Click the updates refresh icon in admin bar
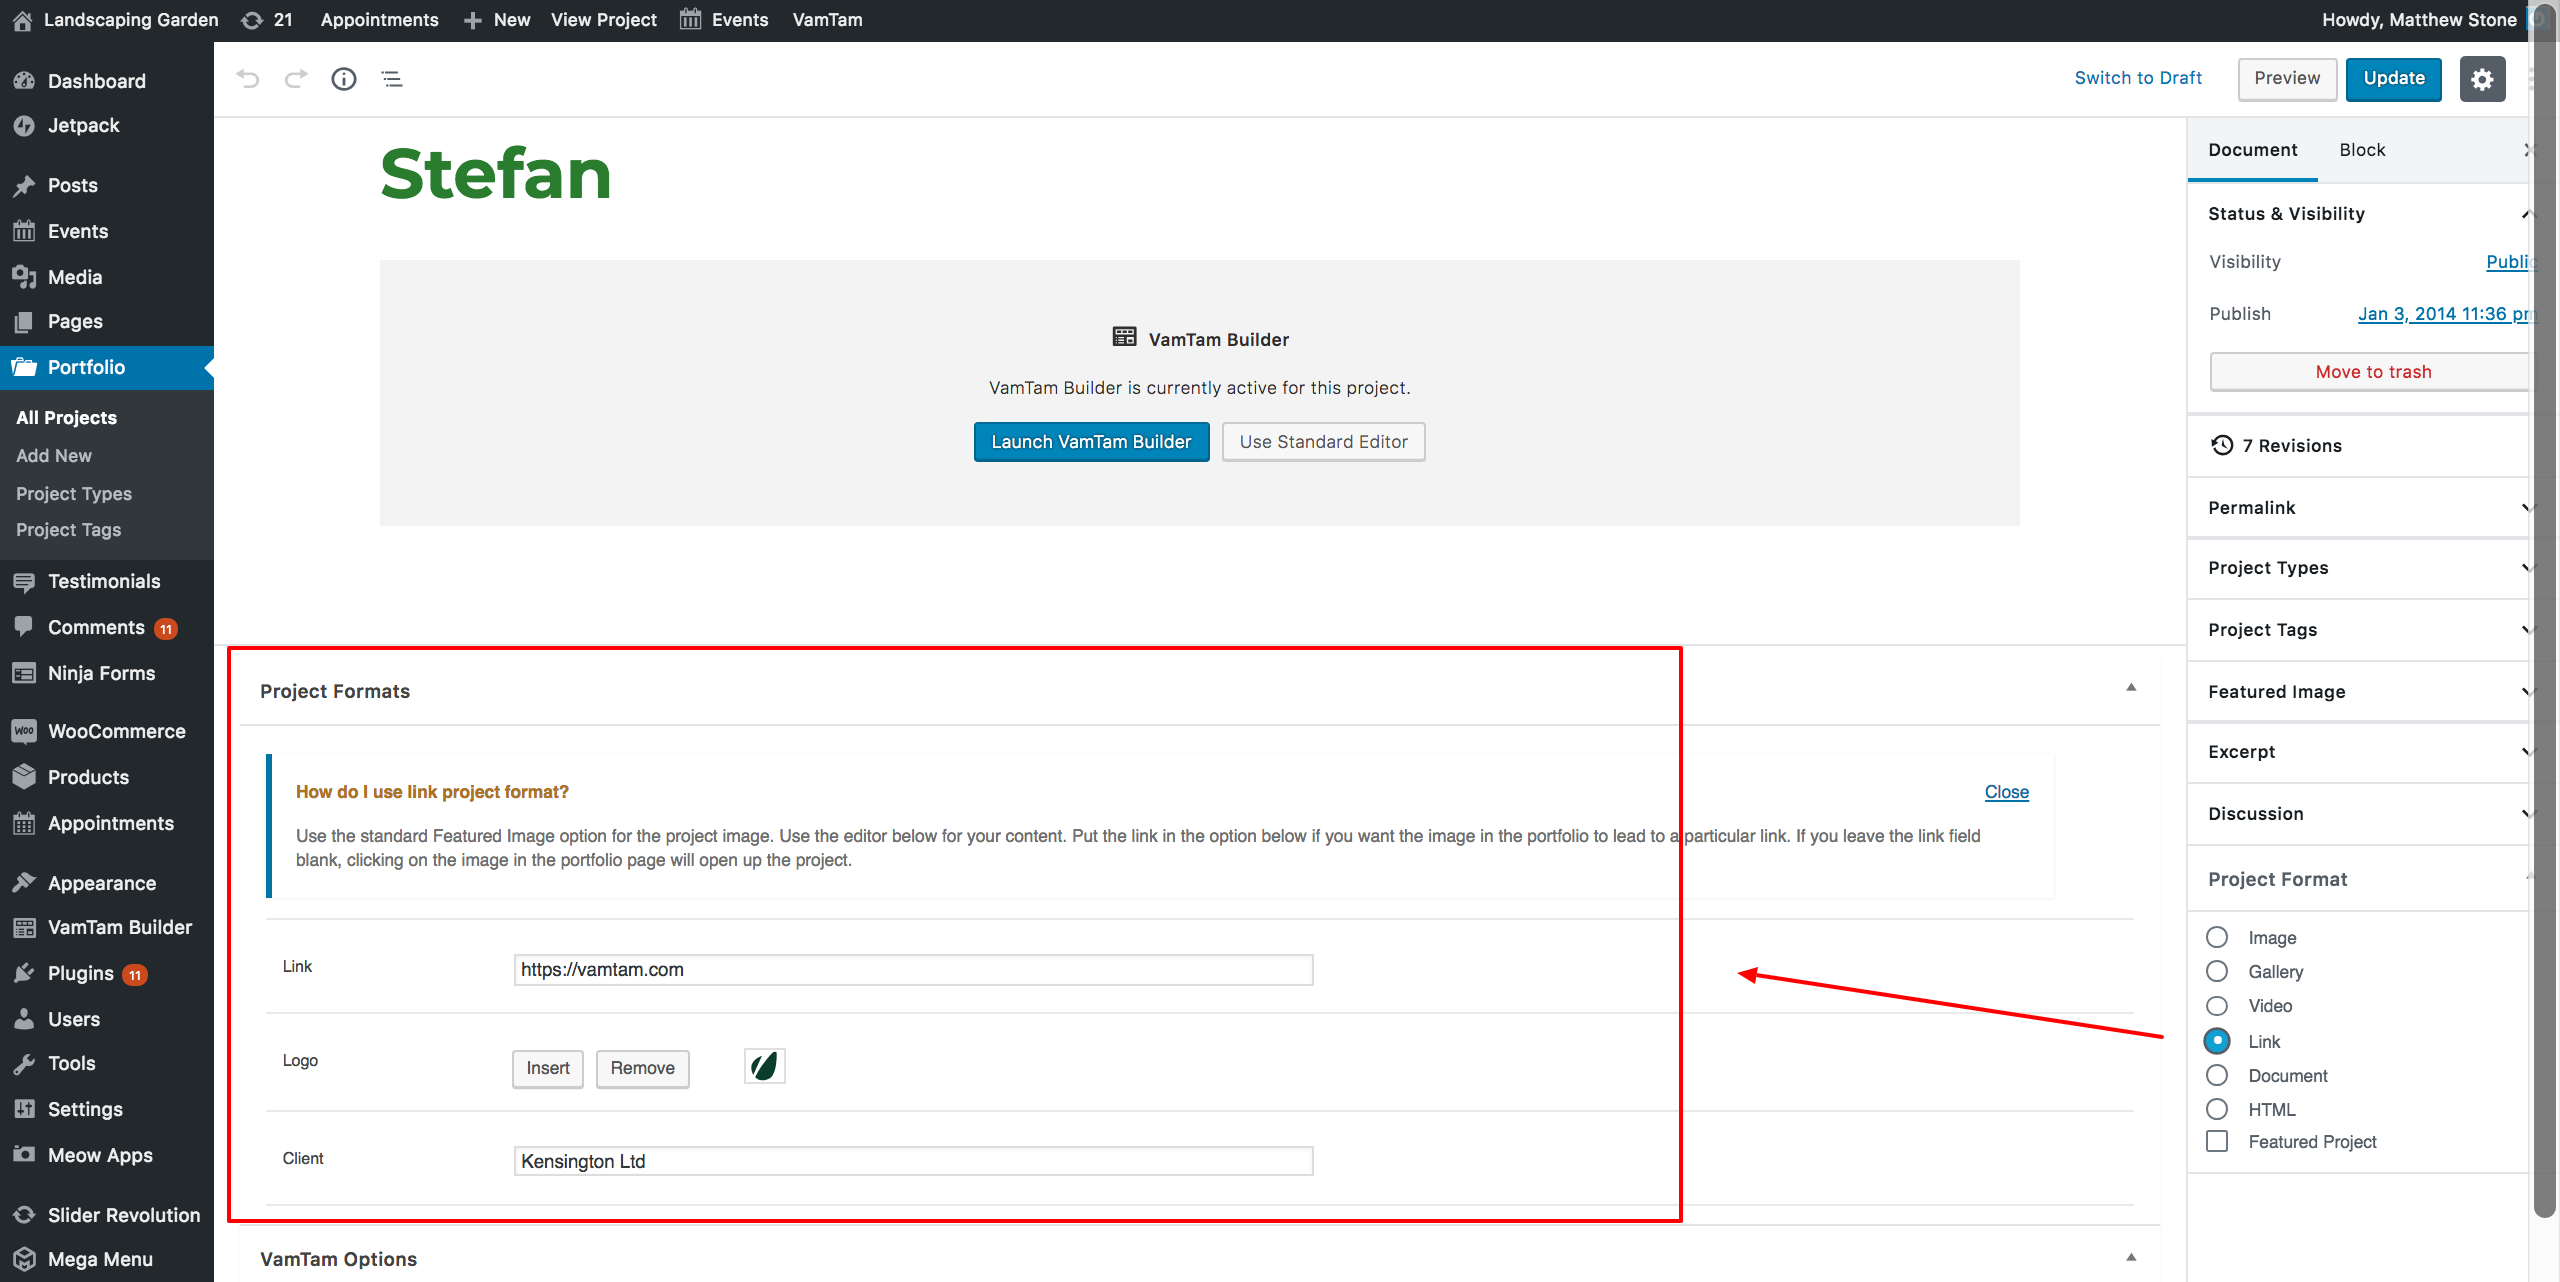Screen dimensions: 2560x1282 click(253, 20)
